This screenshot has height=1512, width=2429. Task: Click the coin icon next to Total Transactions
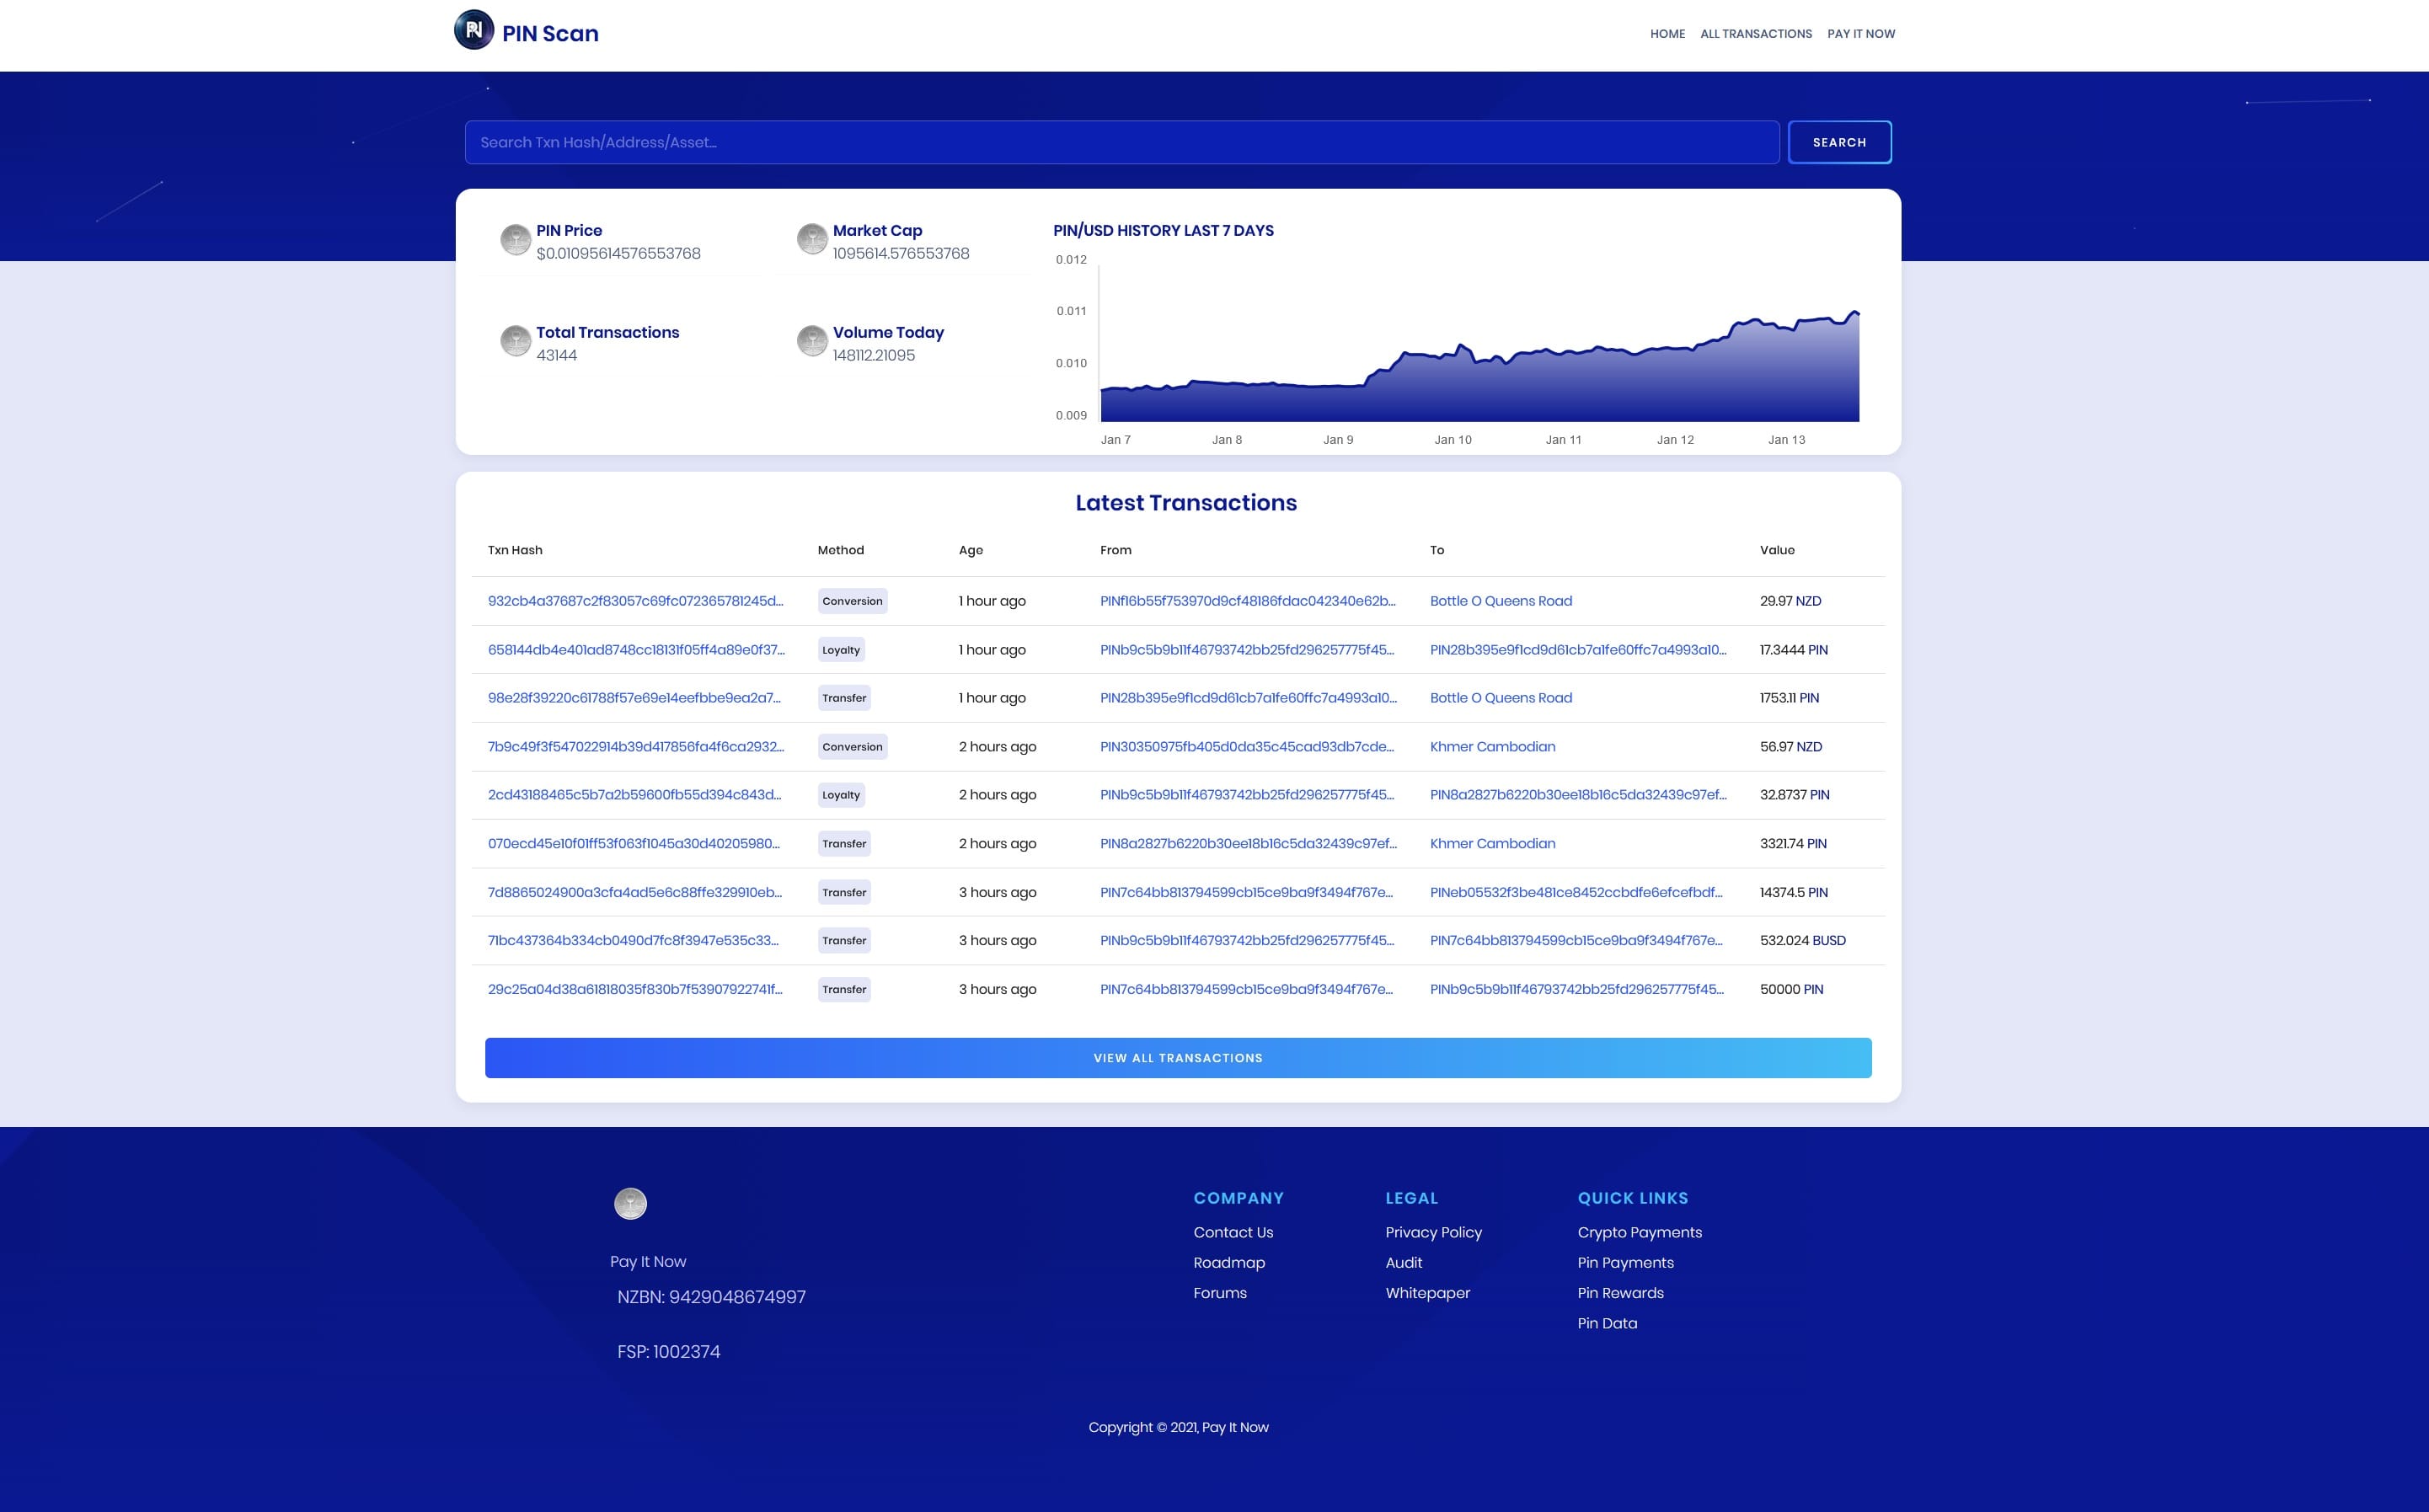[x=515, y=341]
